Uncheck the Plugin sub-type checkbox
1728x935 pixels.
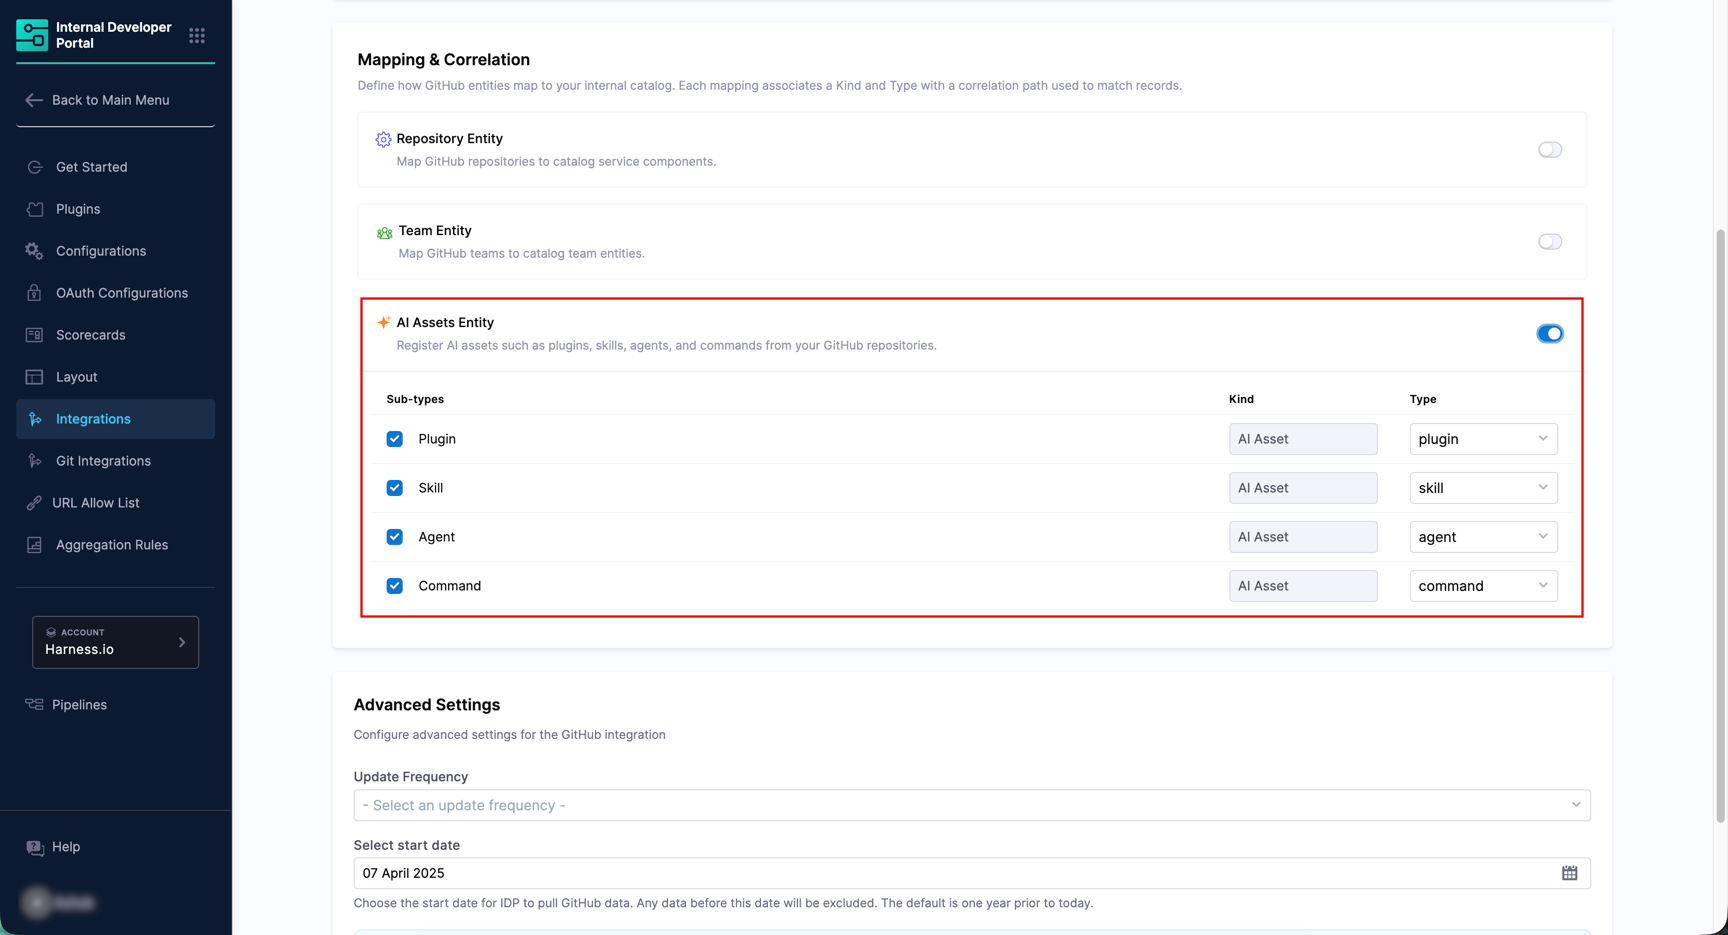395,439
